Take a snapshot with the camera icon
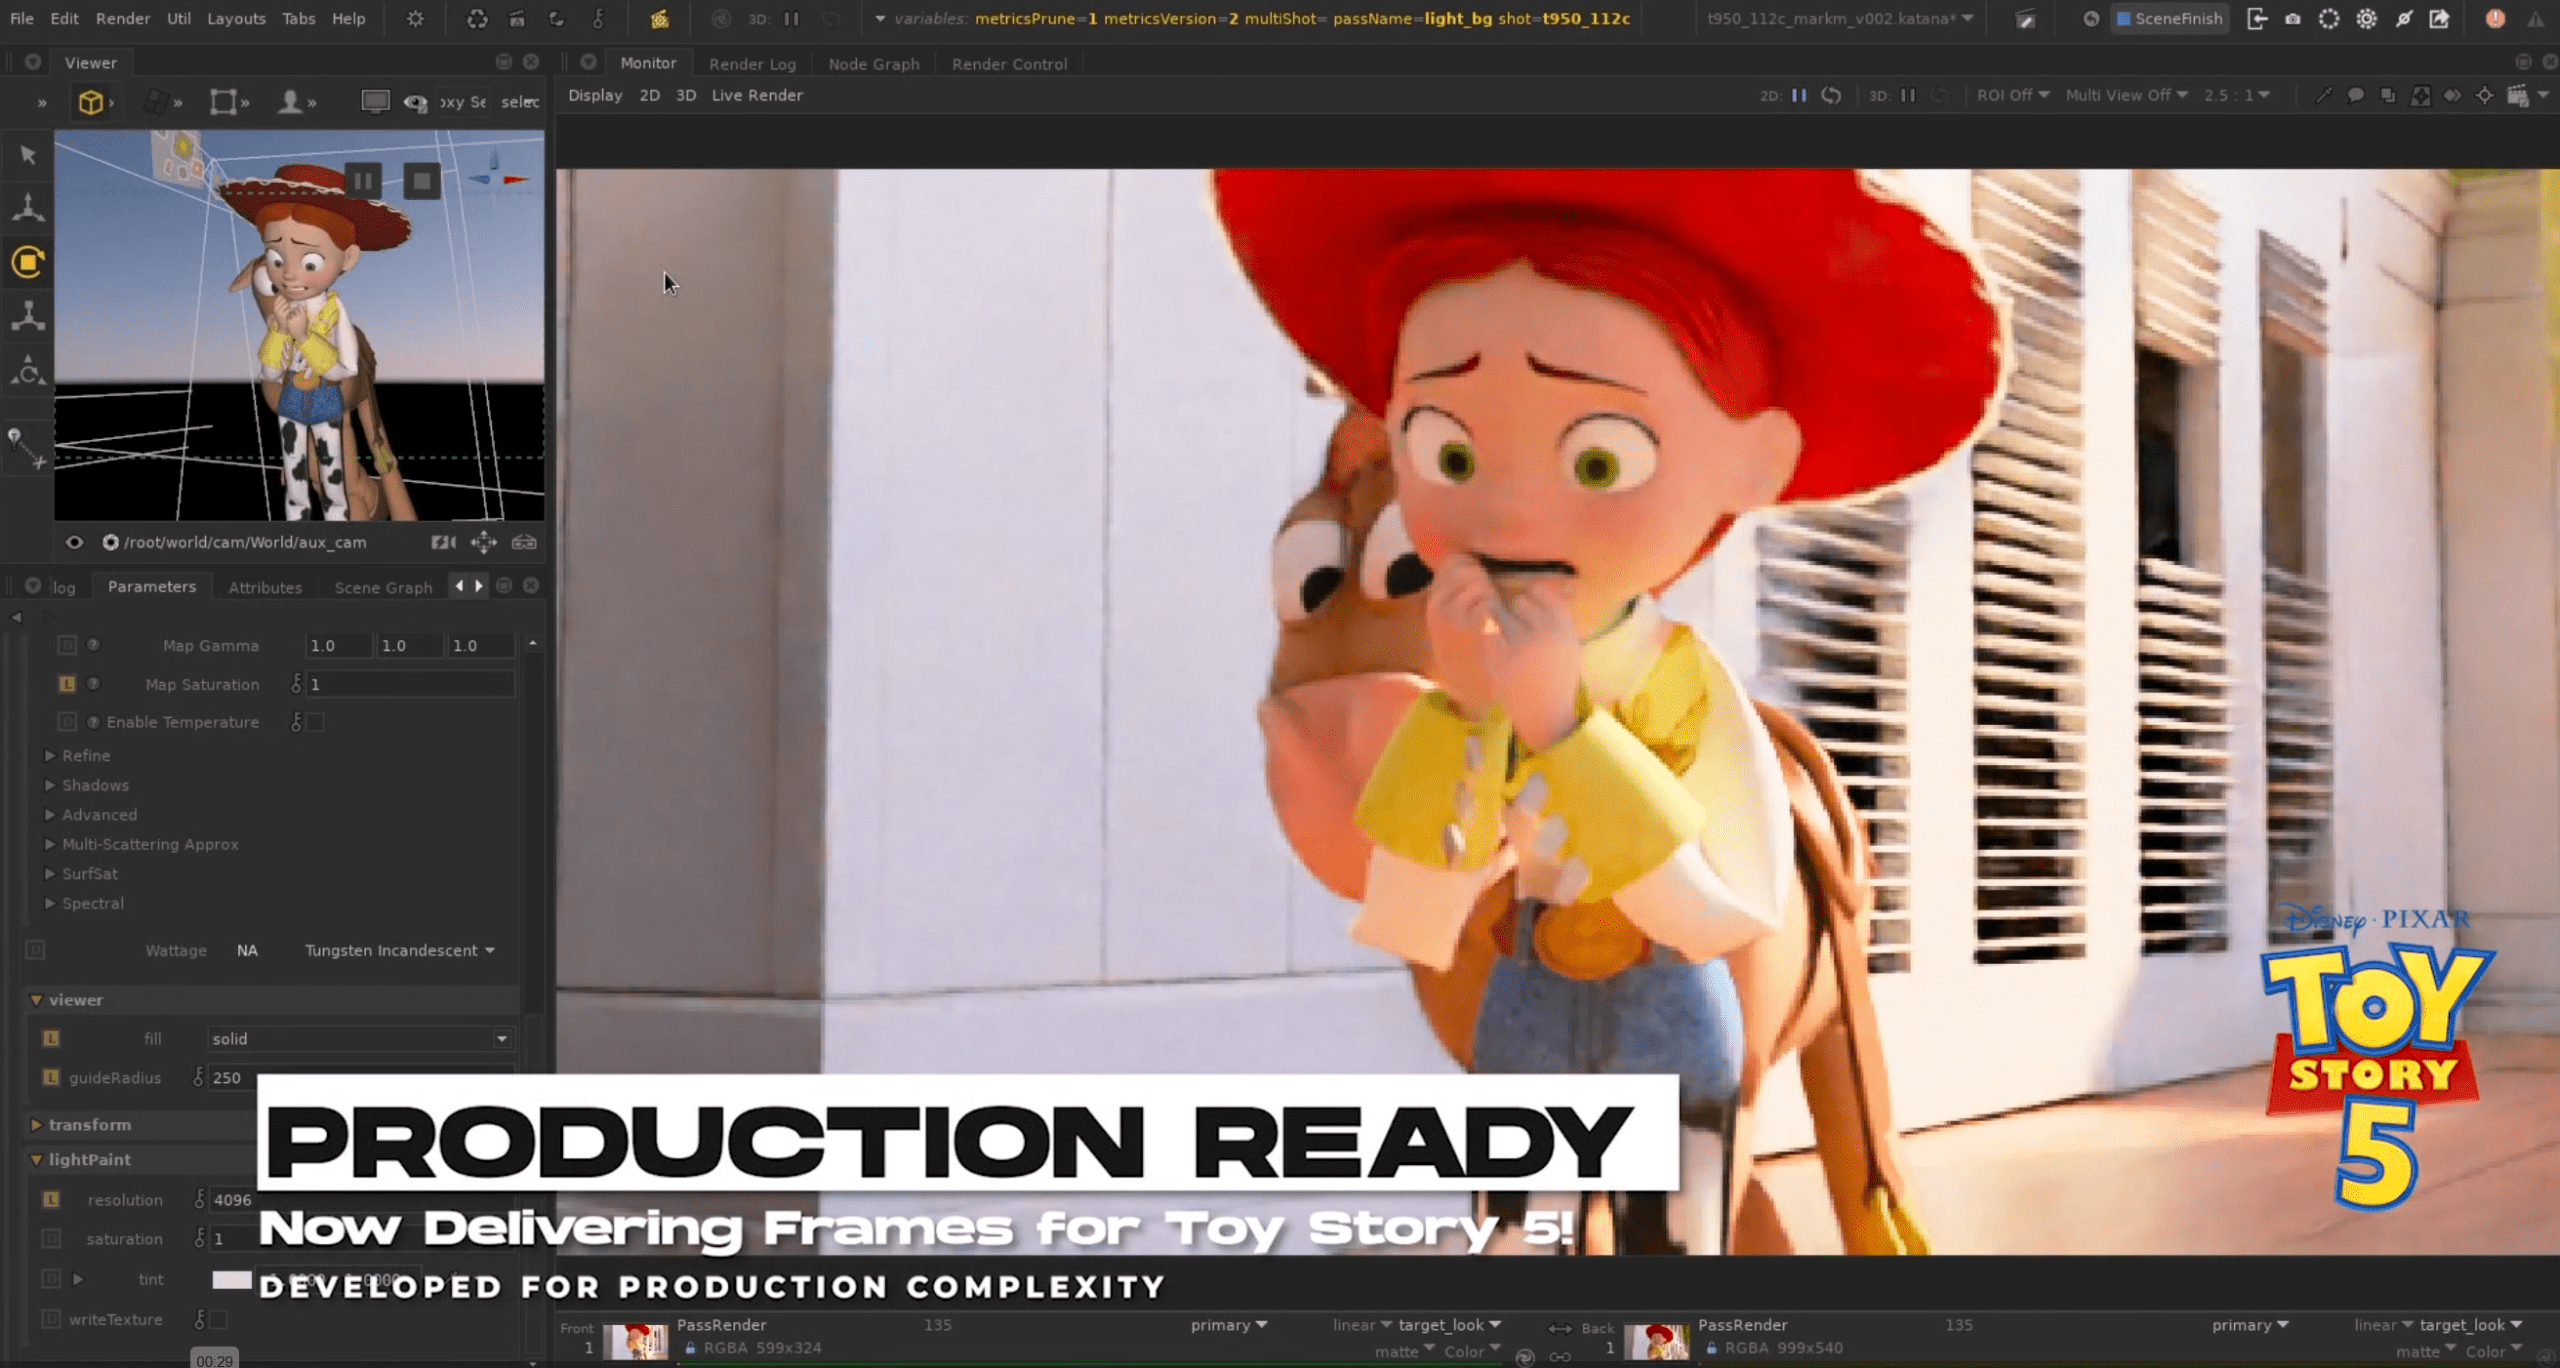 (2293, 19)
